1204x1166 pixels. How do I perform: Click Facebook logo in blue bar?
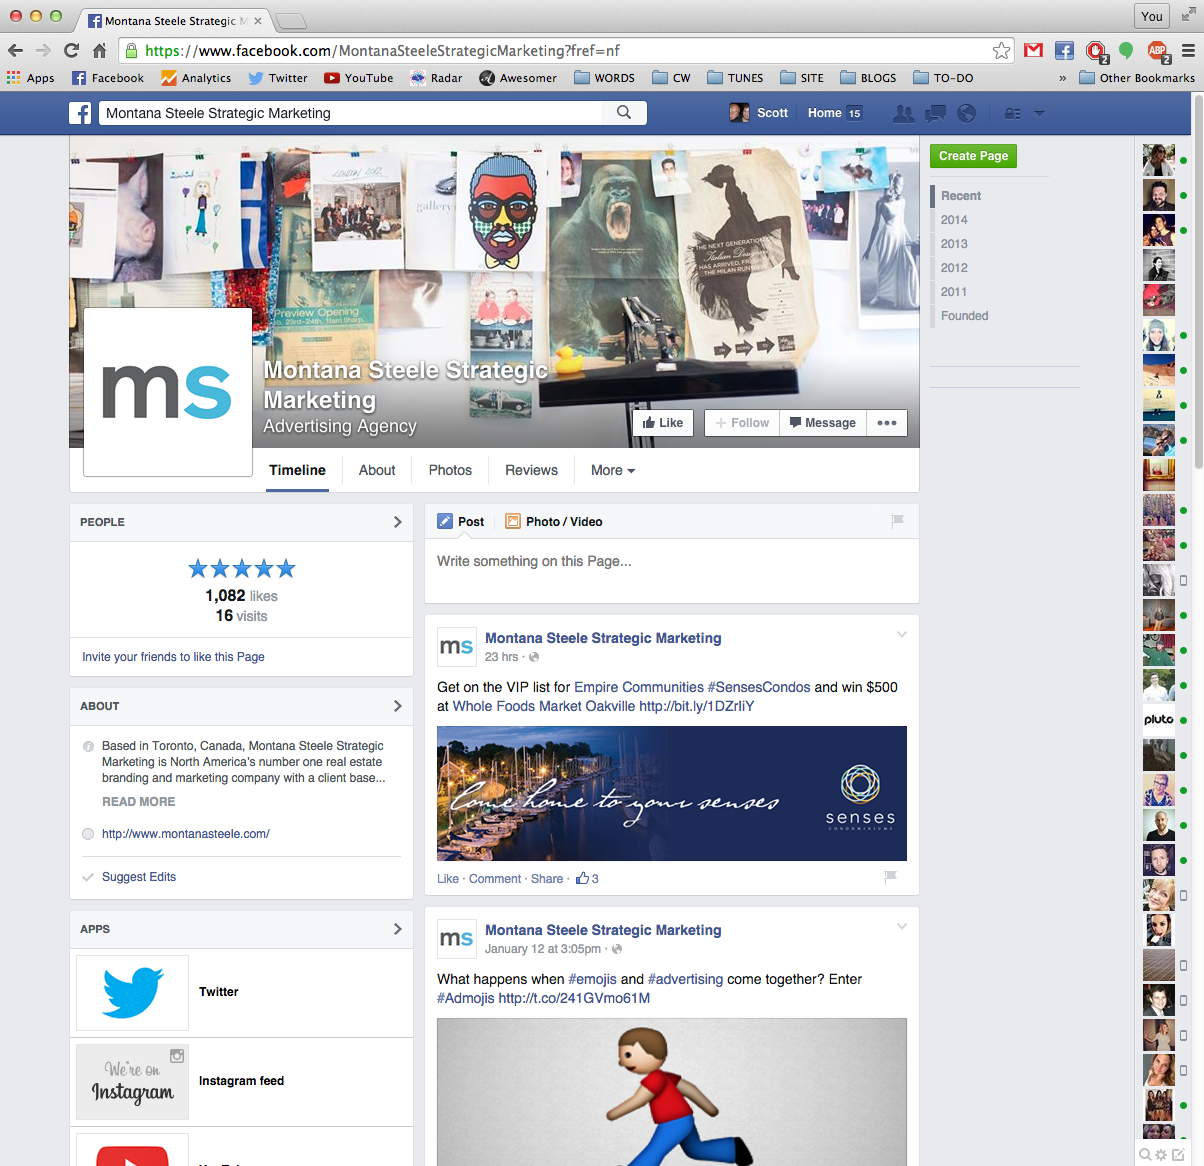tap(80, 113)
